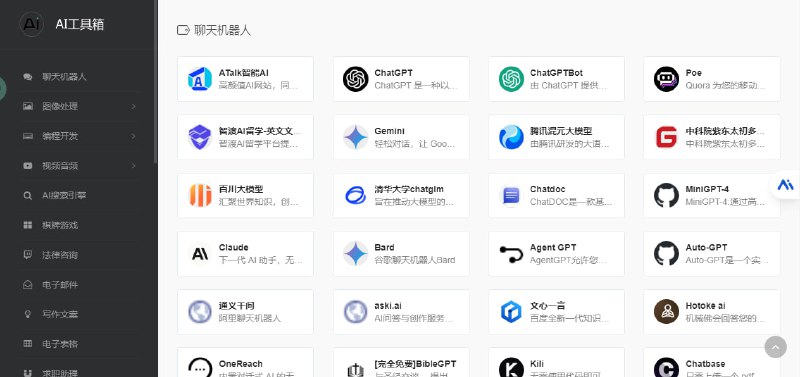The width and height of the screenshot is (800, 377).
Task: Open the Bard star icon
Action: (x=356, y=254)
